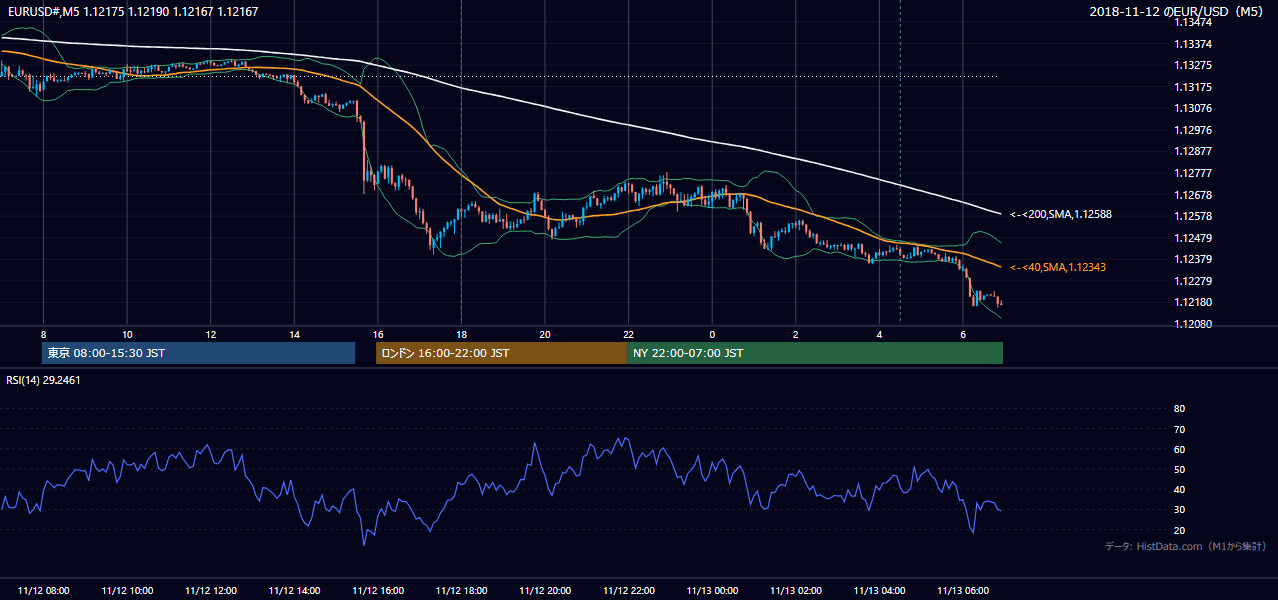The image size is (1278, 600).
Task: Click the 11/12 22:00 date label
Action: pyautogui.click(x=629, y=591)
